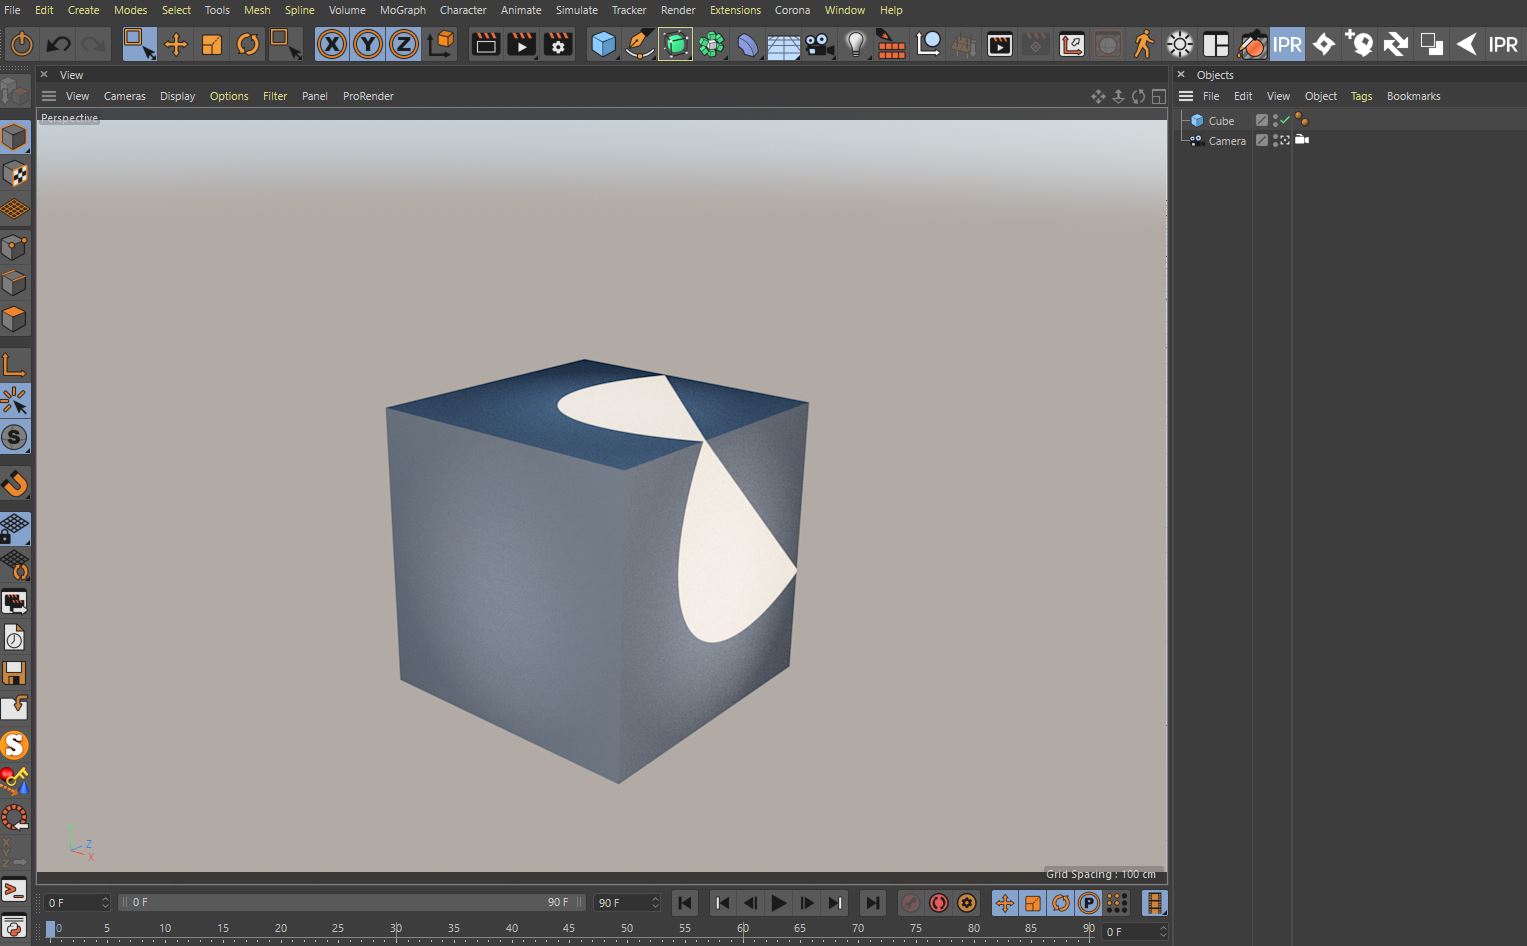This screenshot has width=1527, height=946.
Task: Select the Move tool in the toolbar
Action: (x=175, y=44)
